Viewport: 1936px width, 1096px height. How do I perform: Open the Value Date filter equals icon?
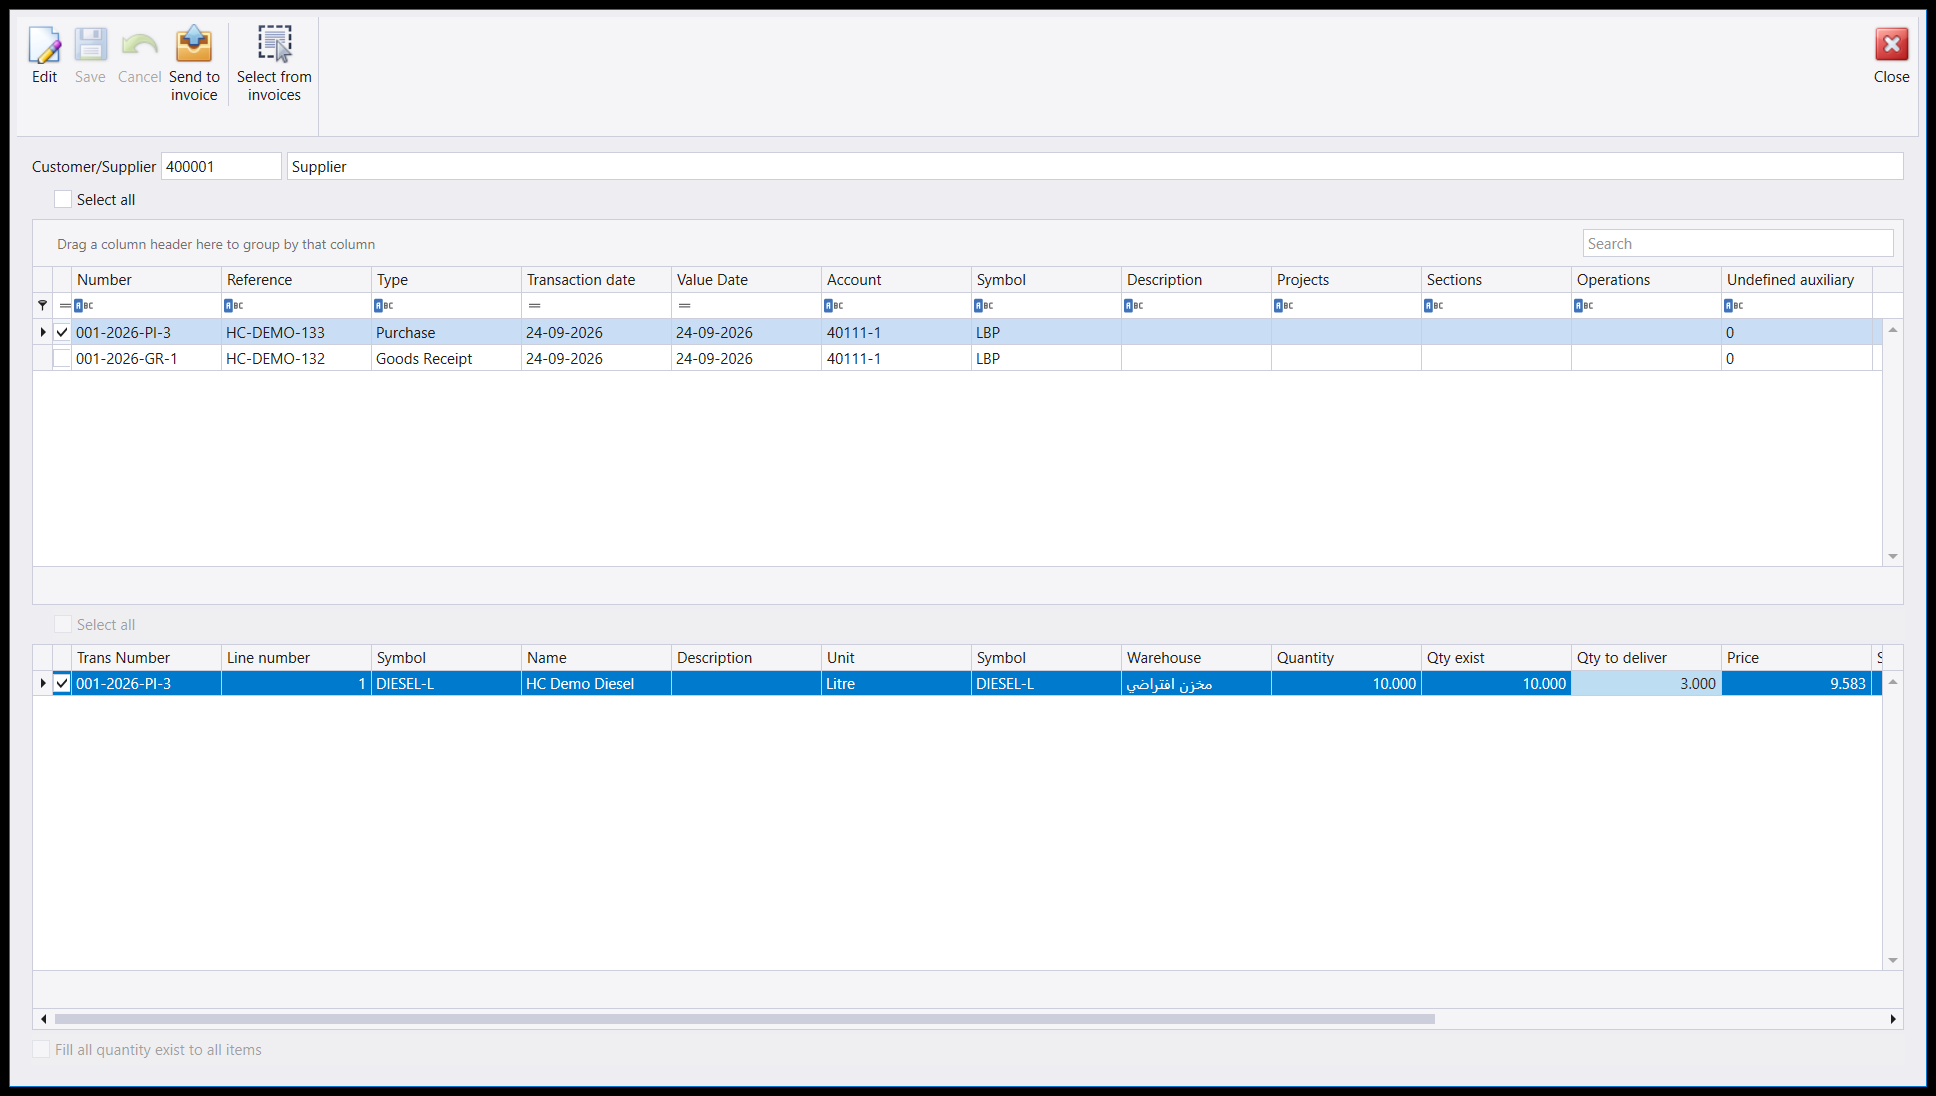click(684, 305)
